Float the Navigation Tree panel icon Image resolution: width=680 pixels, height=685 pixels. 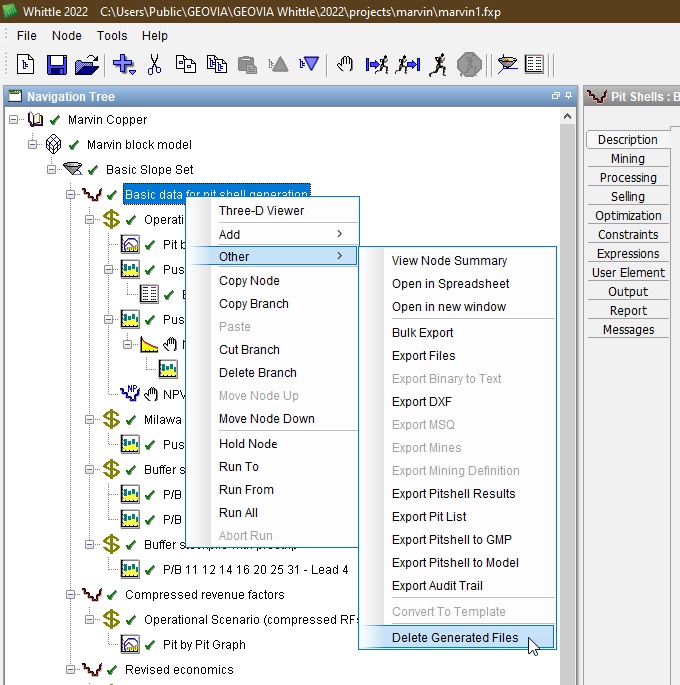pyautogui.click(x=556, y=95)
